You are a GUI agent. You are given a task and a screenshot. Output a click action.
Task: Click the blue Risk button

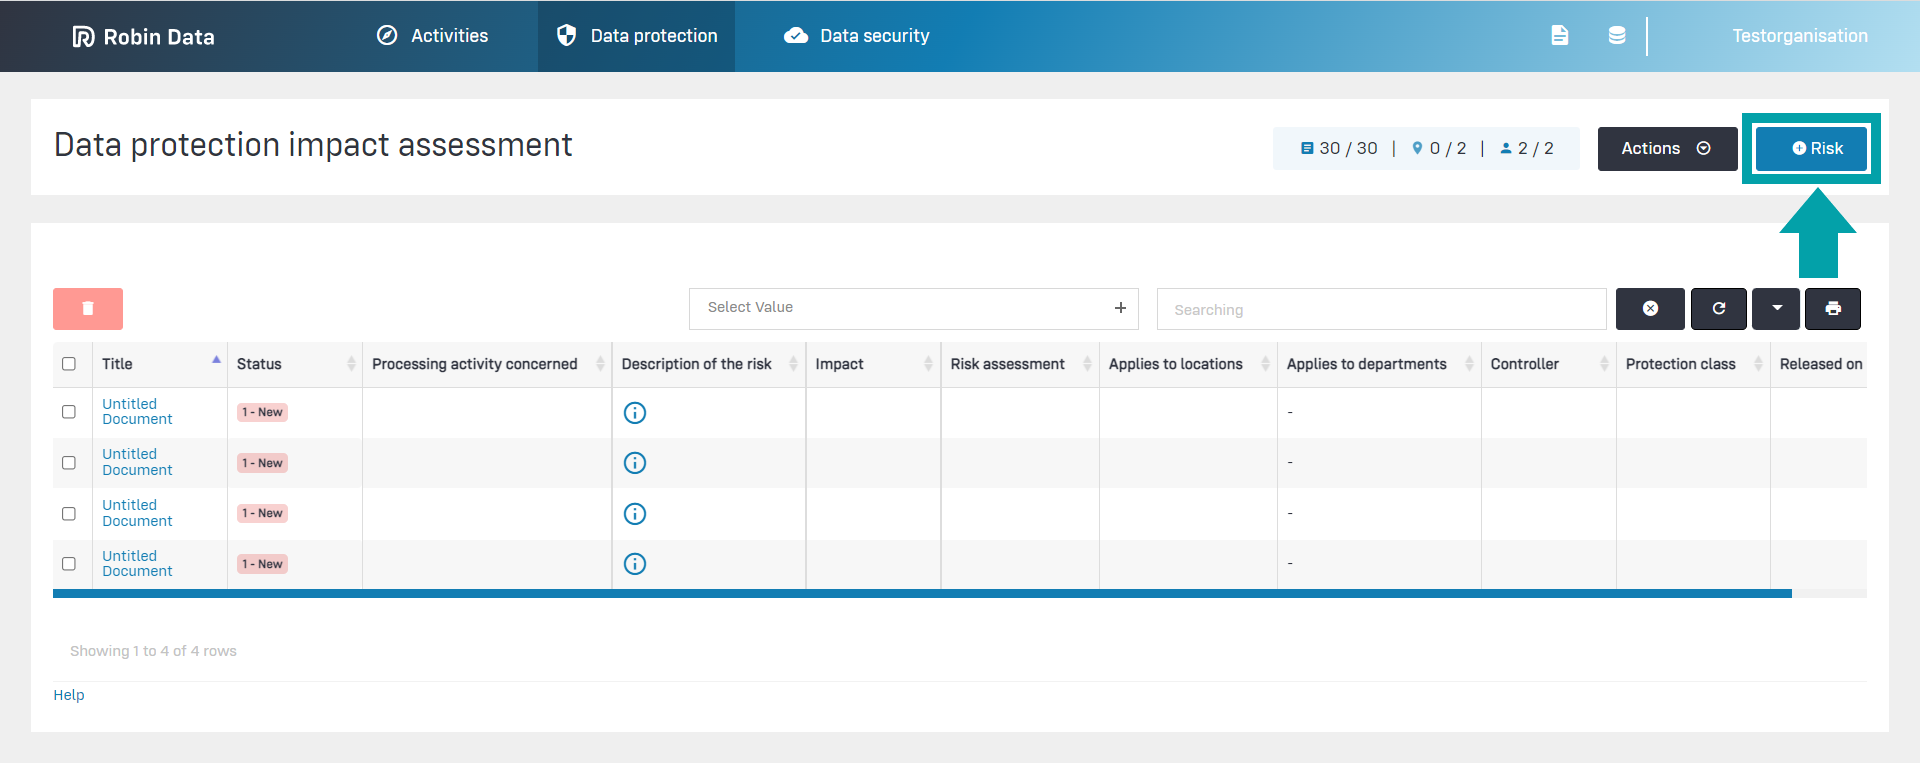pos(1811,149)
